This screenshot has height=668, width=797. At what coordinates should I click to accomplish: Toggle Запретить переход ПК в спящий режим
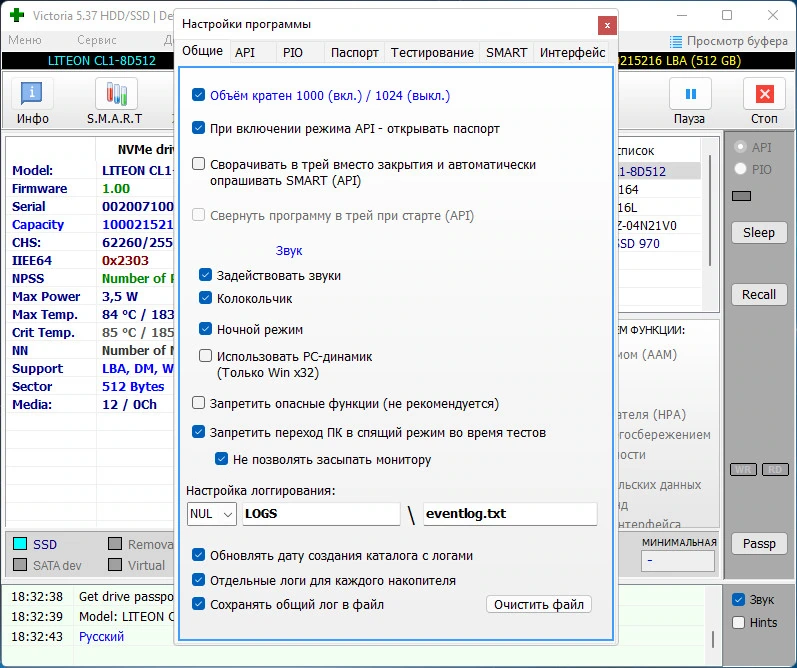[198, 432]
